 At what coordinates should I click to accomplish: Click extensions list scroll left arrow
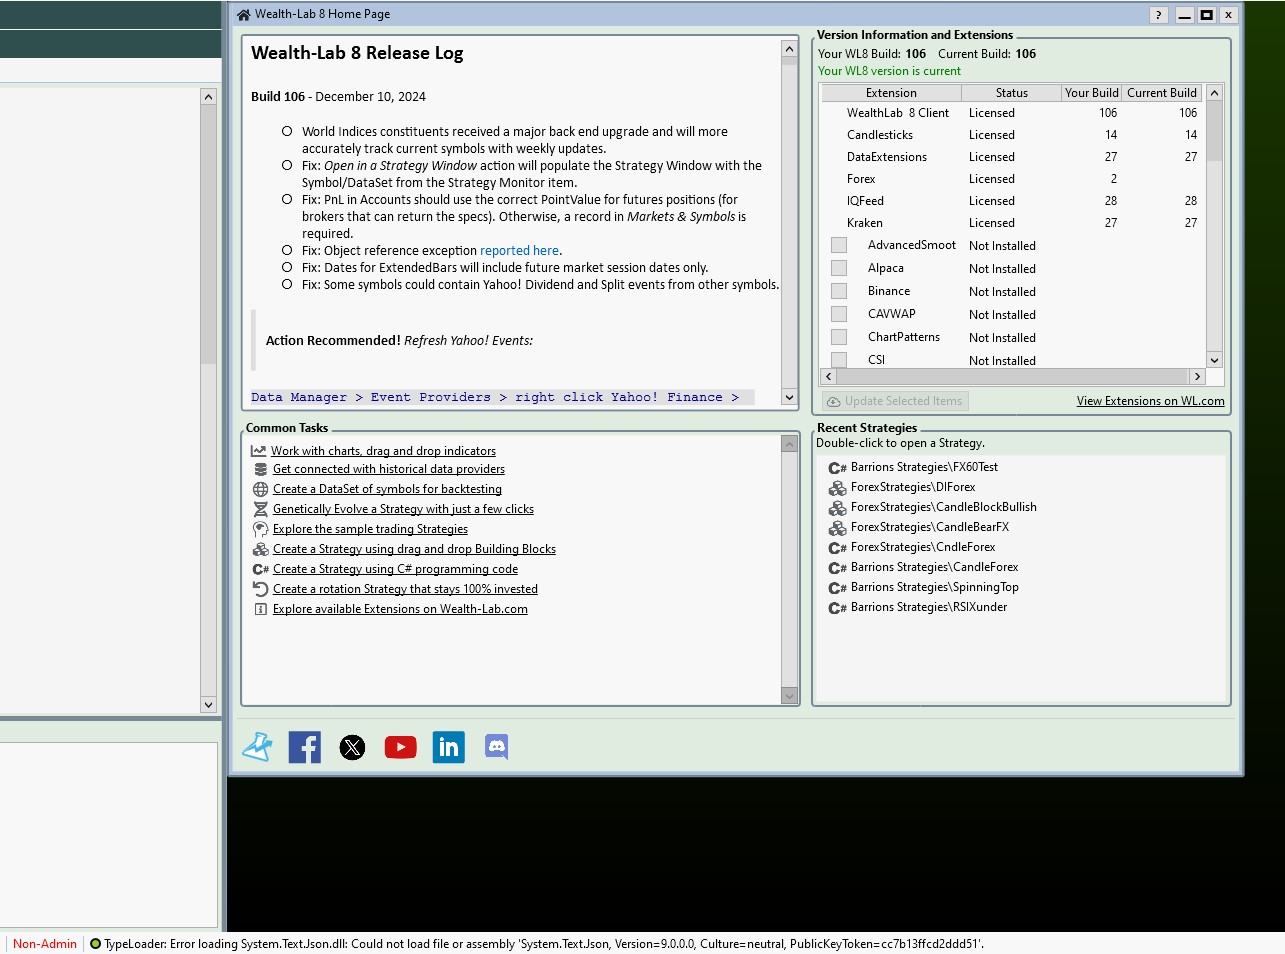[828, 377]
